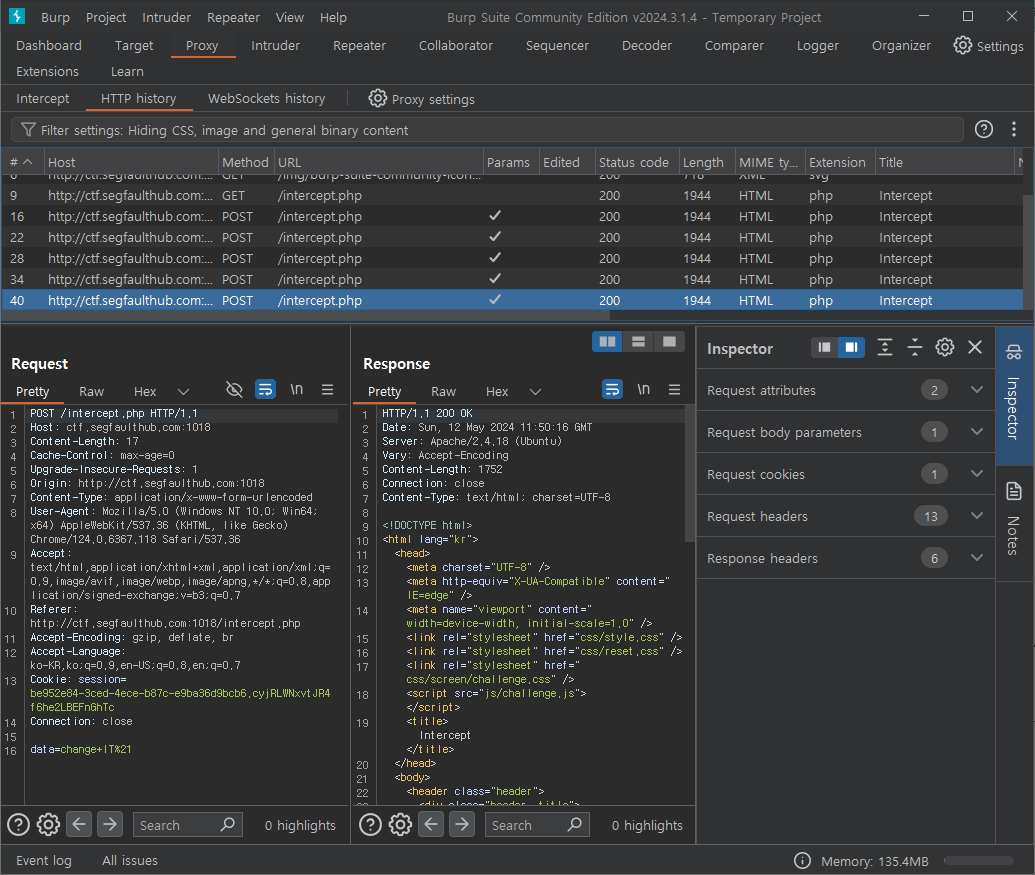Go to previous match in Request search
Screen dimensions: 1035x875
pos(79,824)
